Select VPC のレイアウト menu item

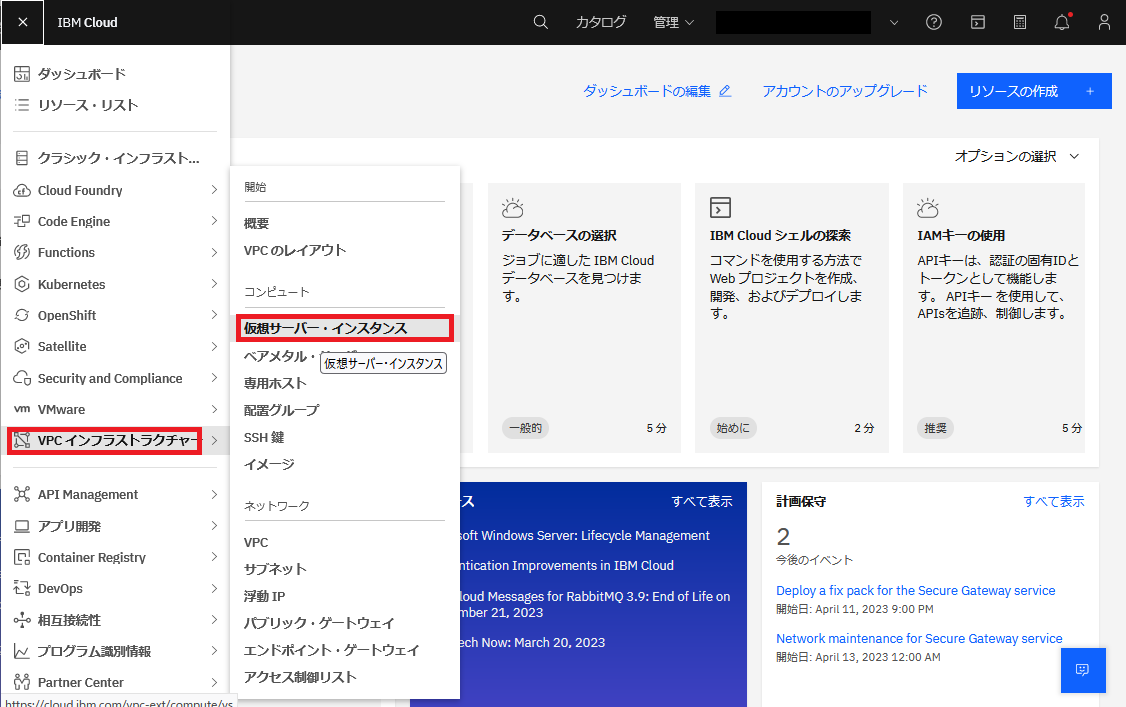point(295,251)
